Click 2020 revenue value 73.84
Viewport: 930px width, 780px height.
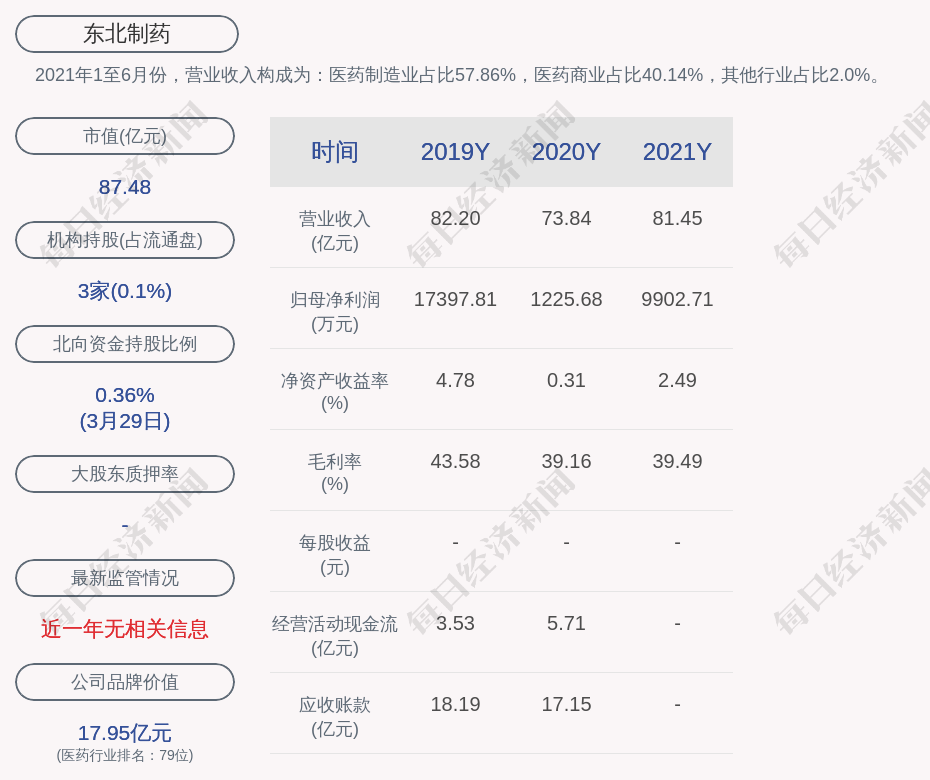tap(566, 219)
